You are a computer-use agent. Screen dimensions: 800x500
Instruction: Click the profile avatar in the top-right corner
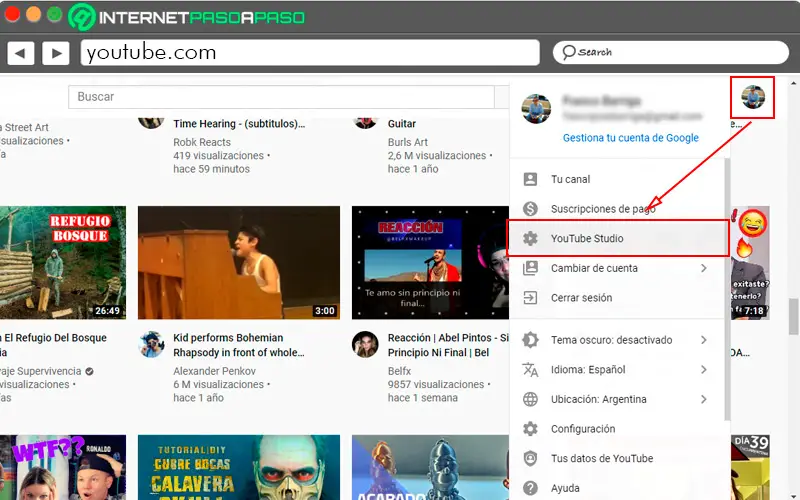click(x=753, y=97)
